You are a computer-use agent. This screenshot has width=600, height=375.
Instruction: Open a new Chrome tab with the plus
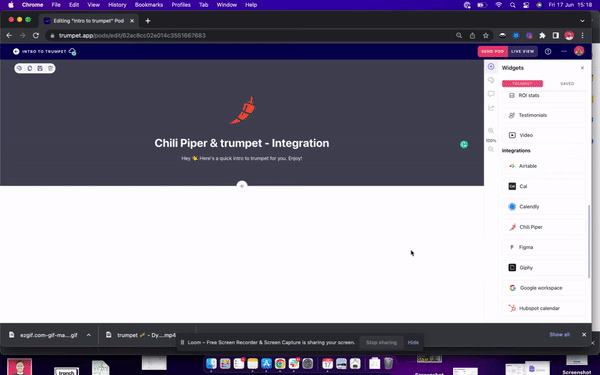(148, 21)
